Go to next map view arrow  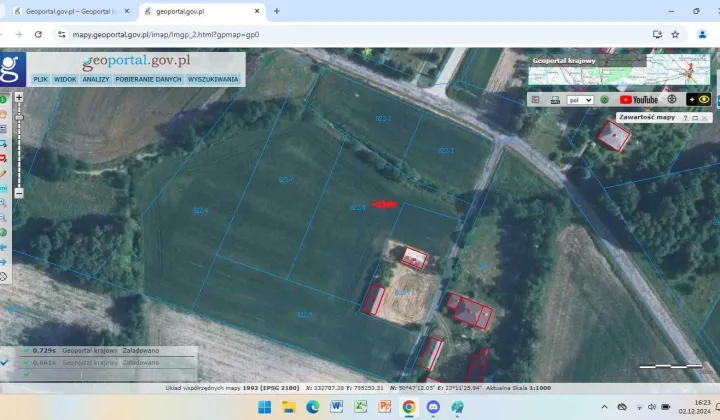point(3,262)
